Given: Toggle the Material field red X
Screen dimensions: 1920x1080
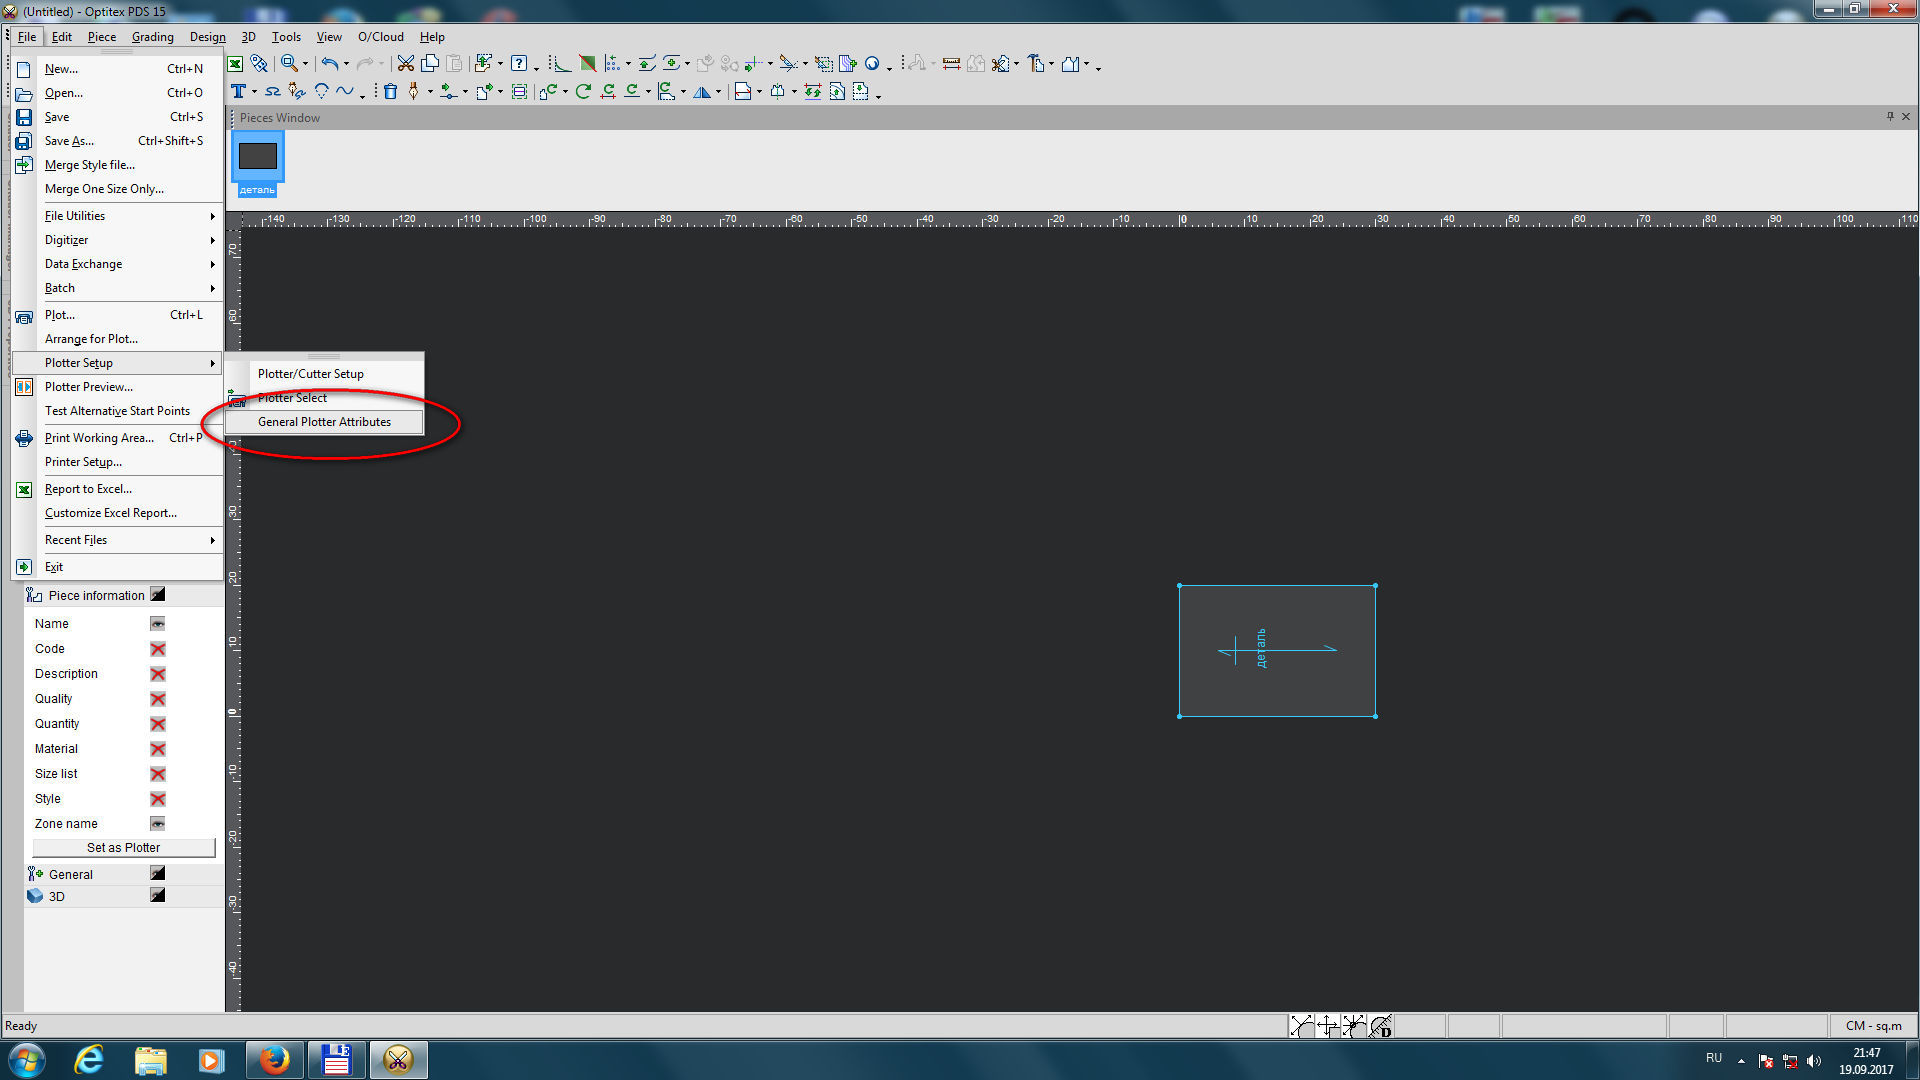Looking at the screenshot, I should click(158, 749).
